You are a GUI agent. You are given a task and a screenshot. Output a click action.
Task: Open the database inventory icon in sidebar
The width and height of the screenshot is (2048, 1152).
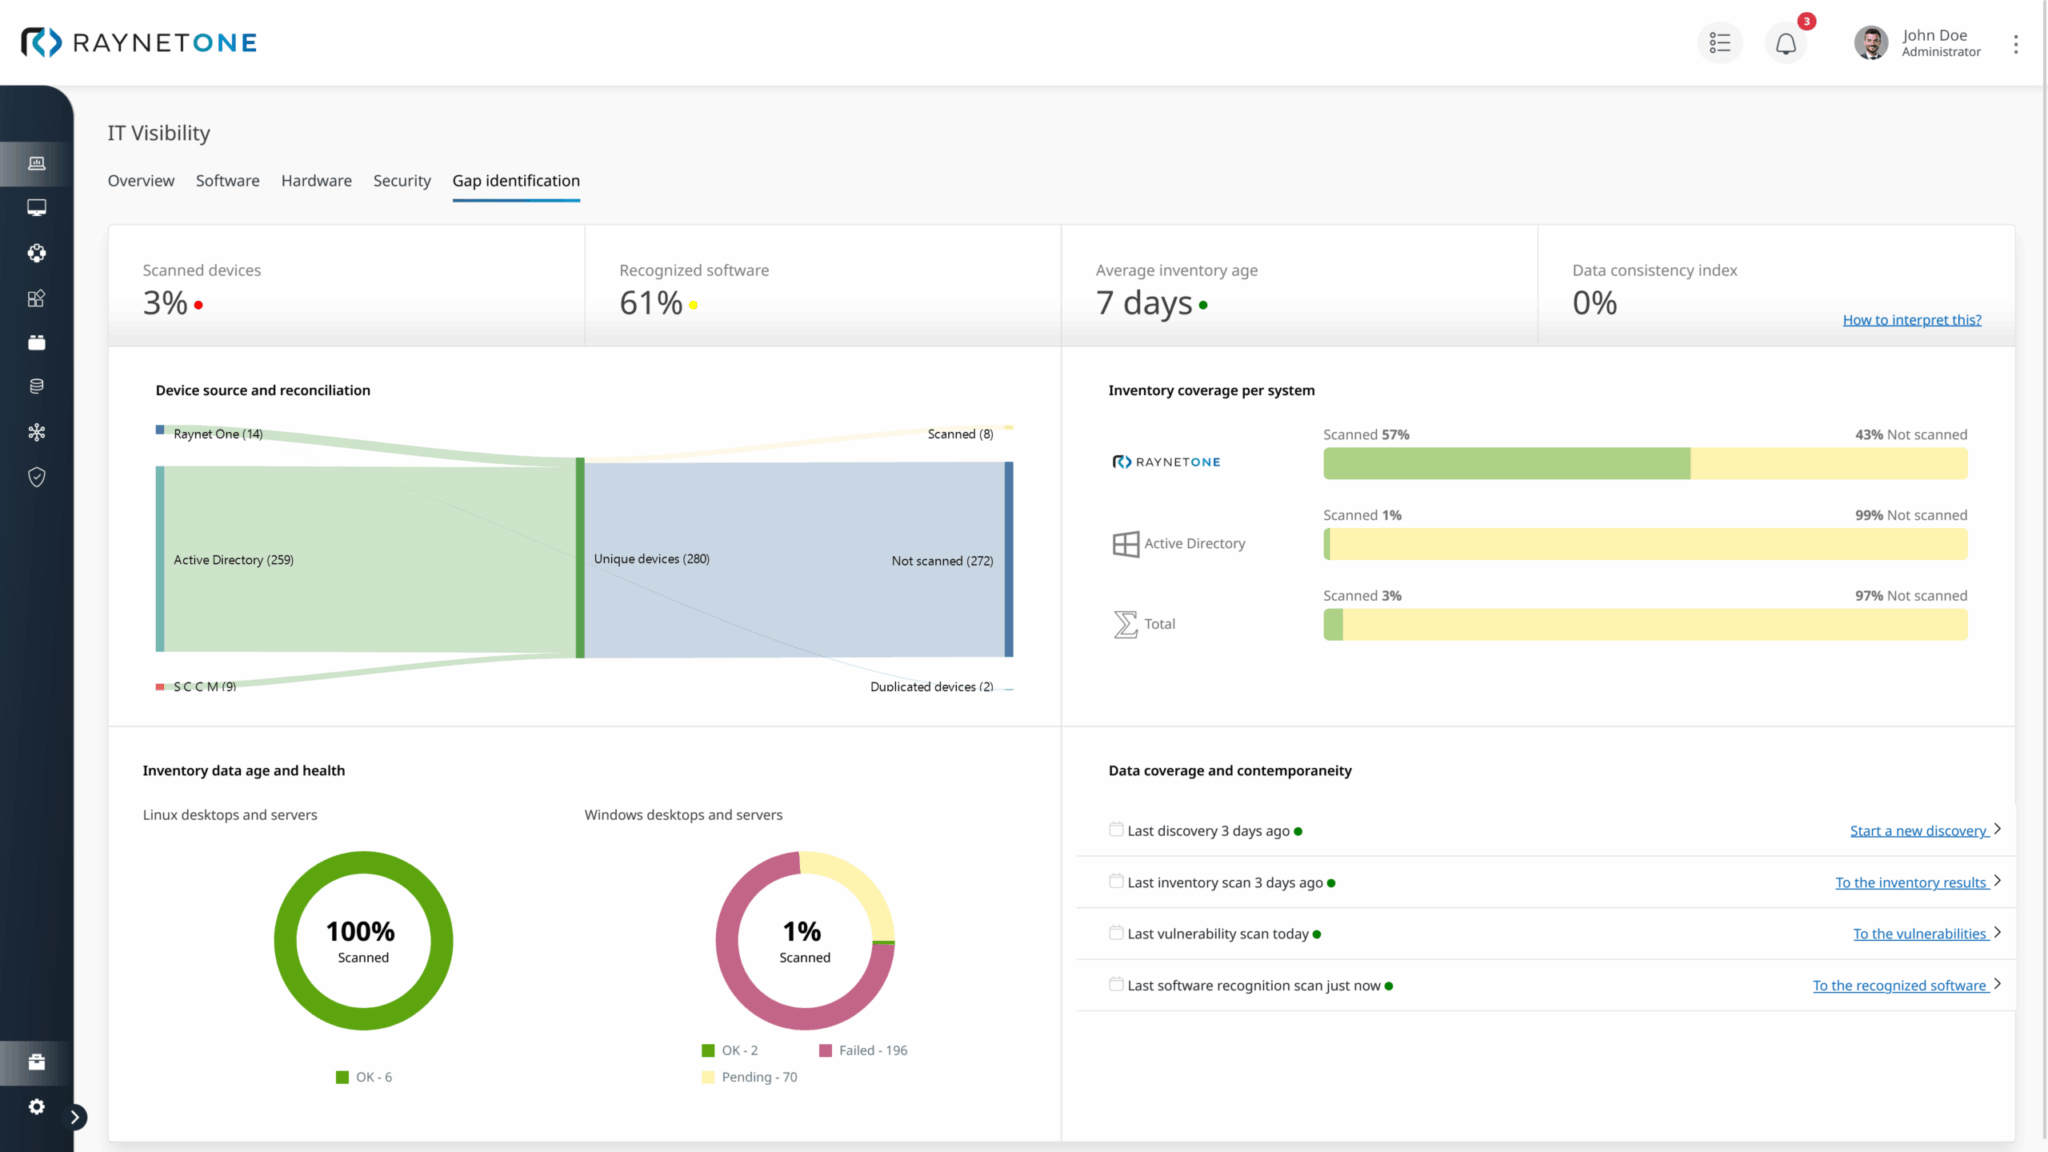[x=36, y=385]
